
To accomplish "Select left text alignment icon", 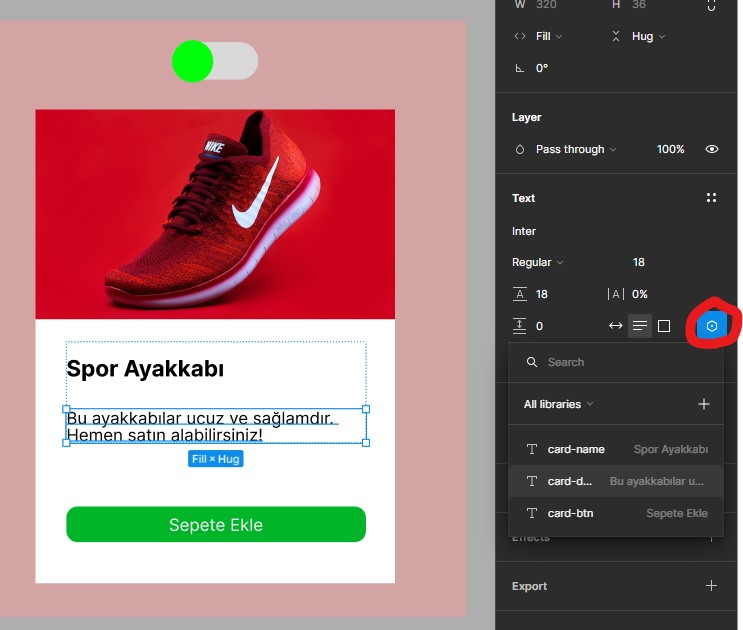I will click(640, 326).
